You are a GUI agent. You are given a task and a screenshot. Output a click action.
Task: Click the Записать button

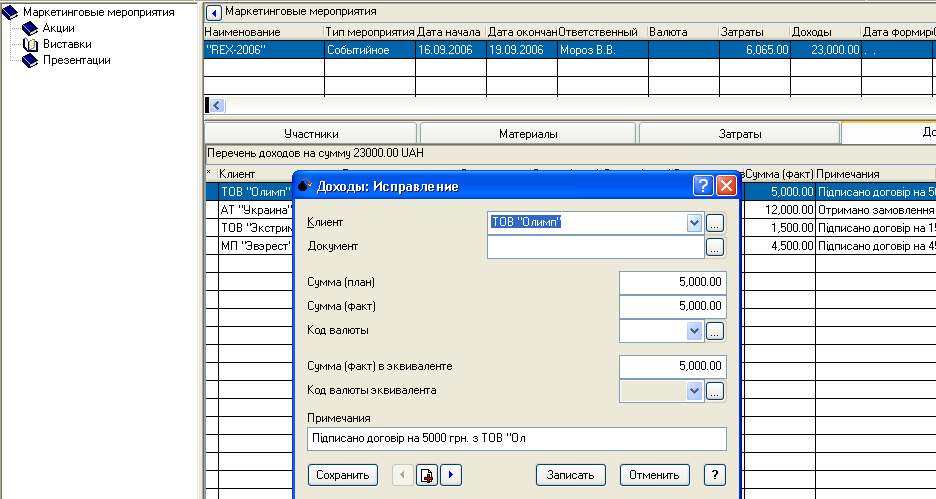[572, 475]
